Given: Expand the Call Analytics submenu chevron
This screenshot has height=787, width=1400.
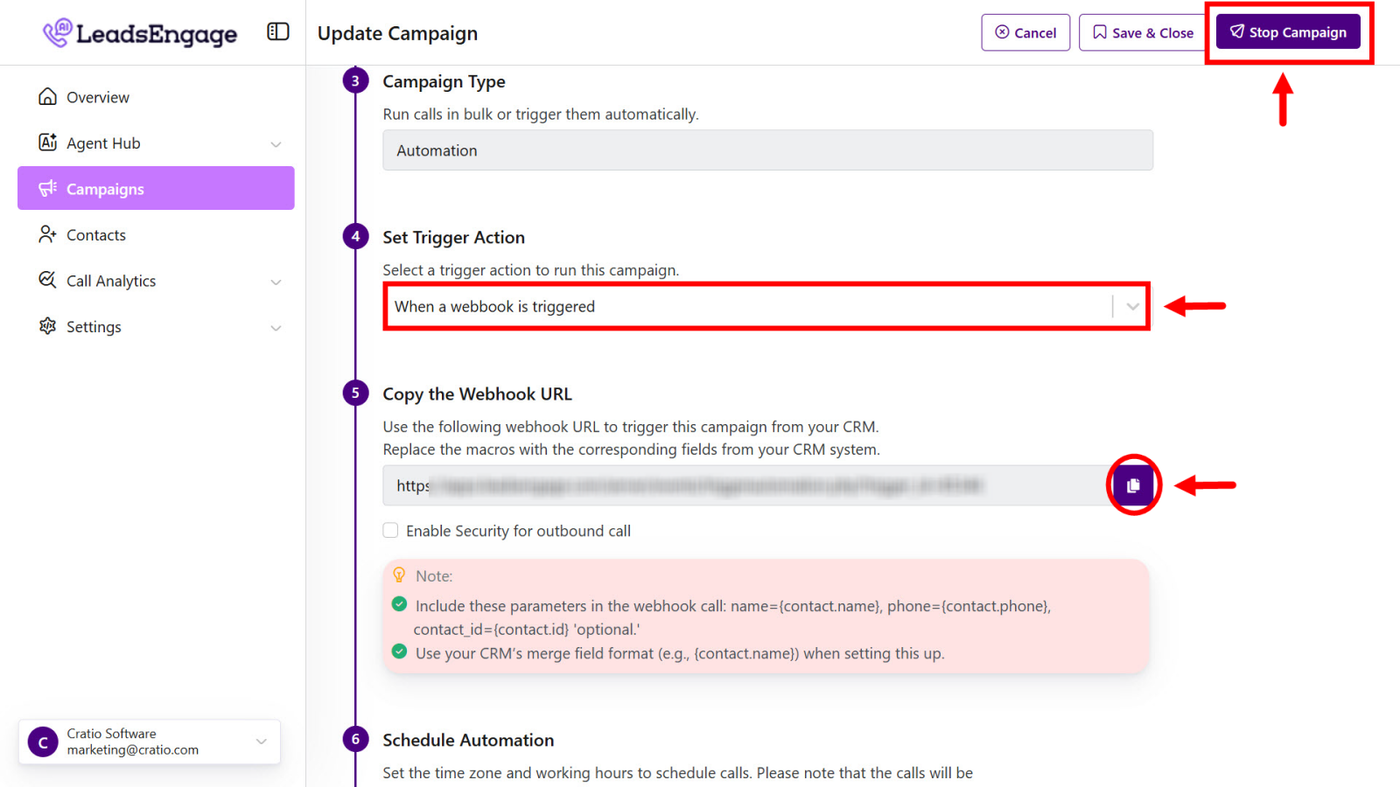Looking at the screenshot, I should [x=276, y=282].
